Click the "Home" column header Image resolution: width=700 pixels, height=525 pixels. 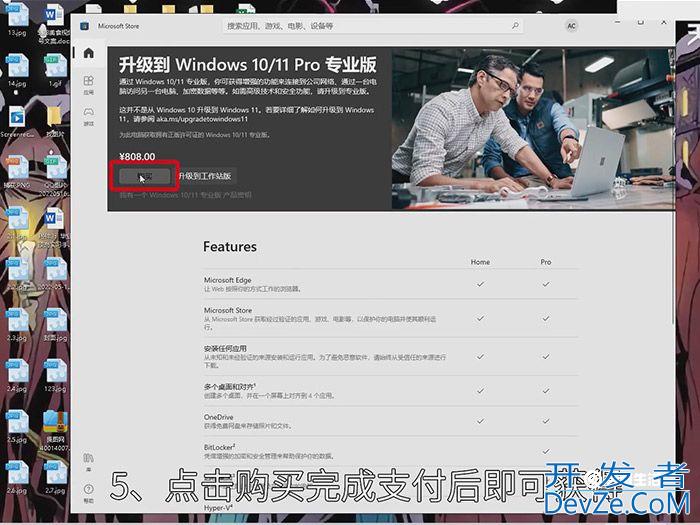[480, 262]
